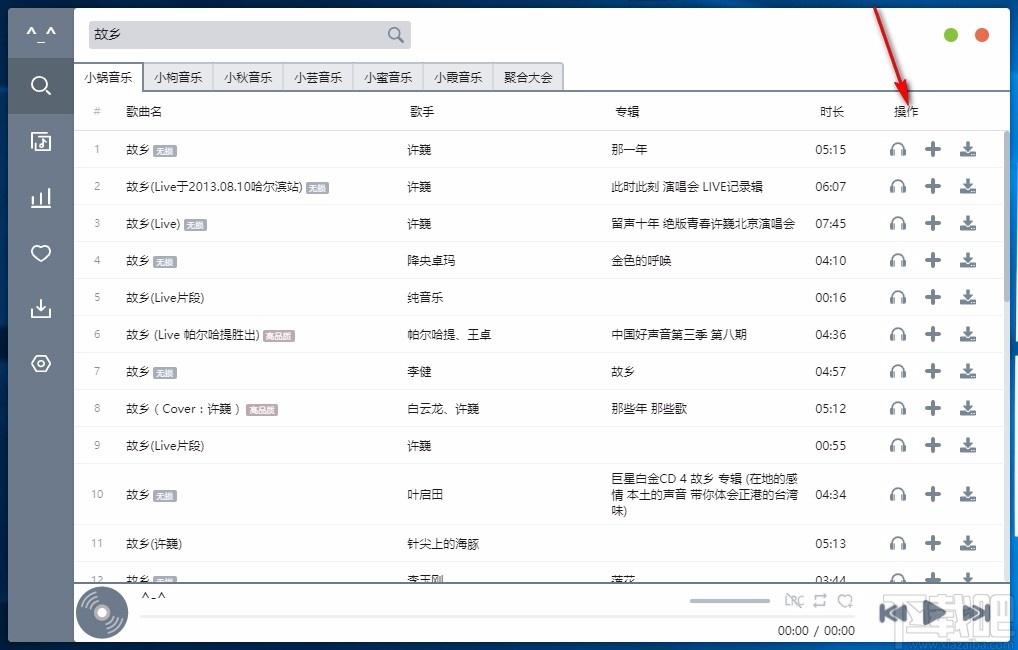
Task: Select album 留声十年 绝版青春许巍北京演唱会
Action: [x=703, y=224]
